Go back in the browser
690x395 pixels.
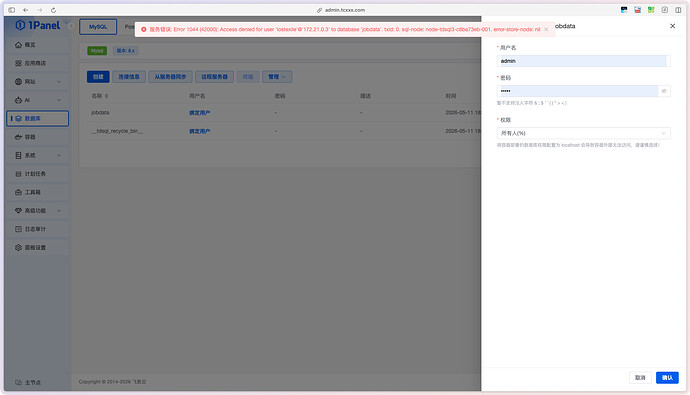pyautogui.click(x=26, y=10)
